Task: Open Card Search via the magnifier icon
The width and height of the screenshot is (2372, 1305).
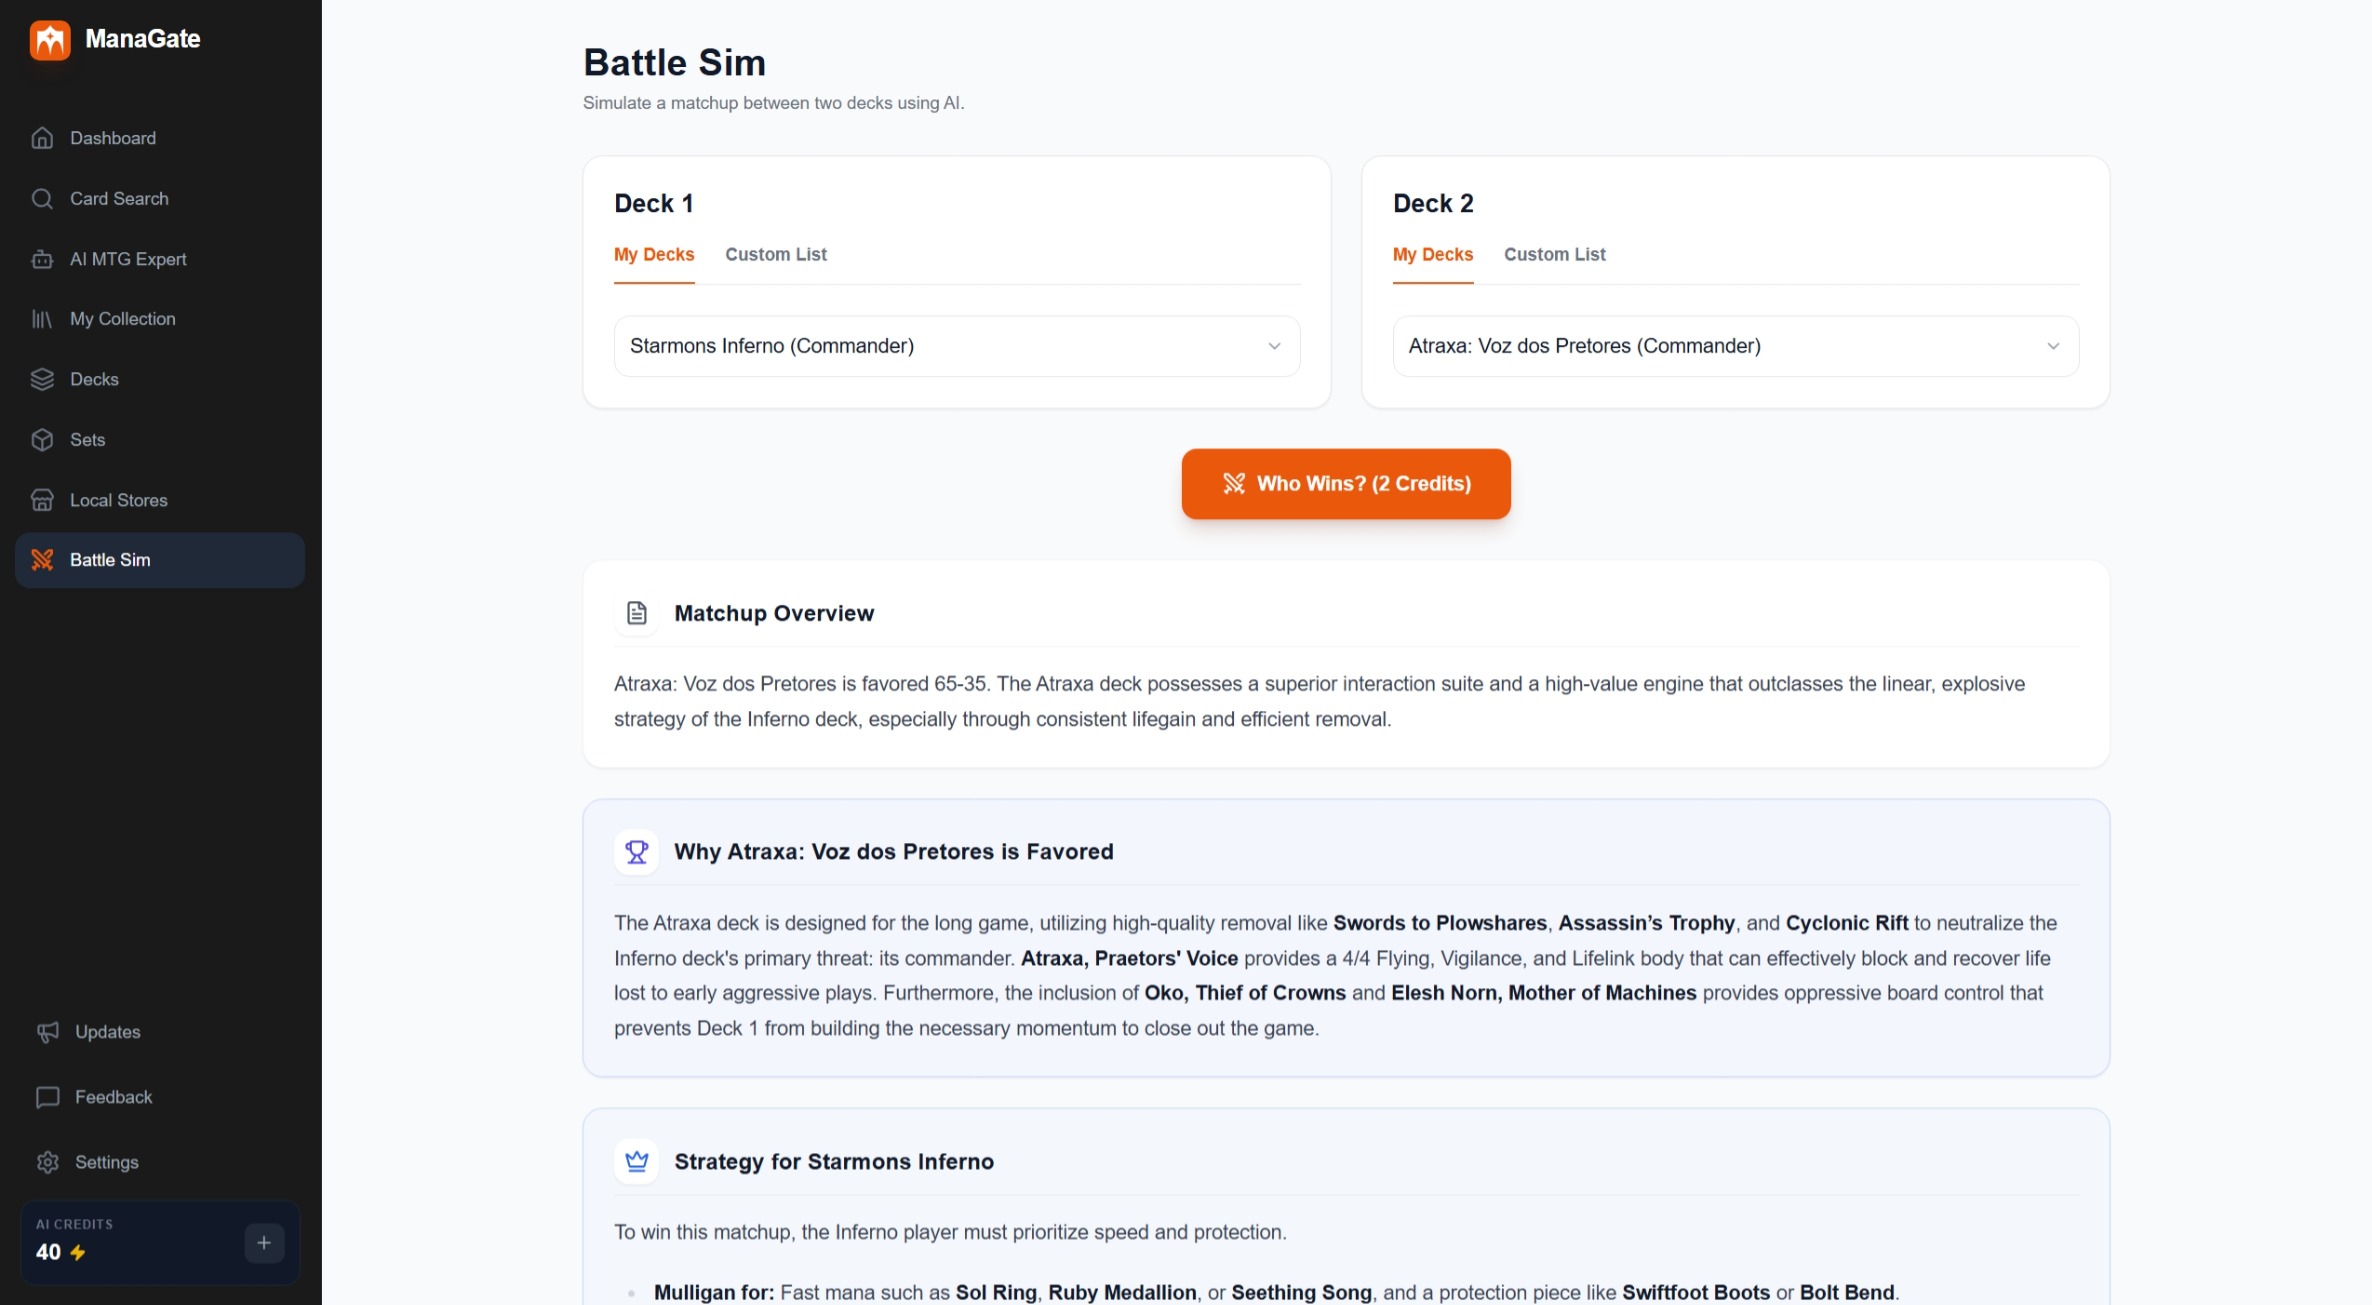Action: 42,199
